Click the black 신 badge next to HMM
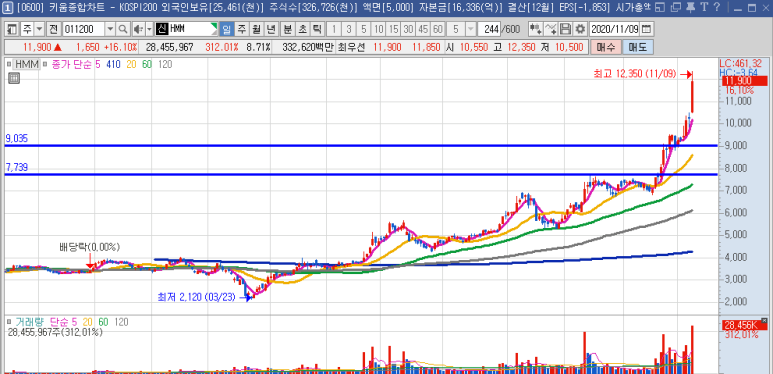 coord(162,29)
